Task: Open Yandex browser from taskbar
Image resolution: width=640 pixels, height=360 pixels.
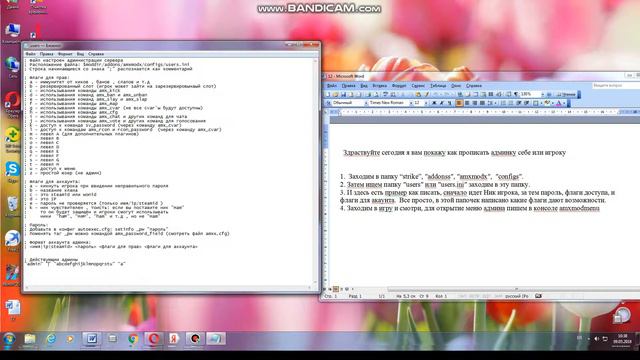Action: pyautogui.click(x=174, y=339)
